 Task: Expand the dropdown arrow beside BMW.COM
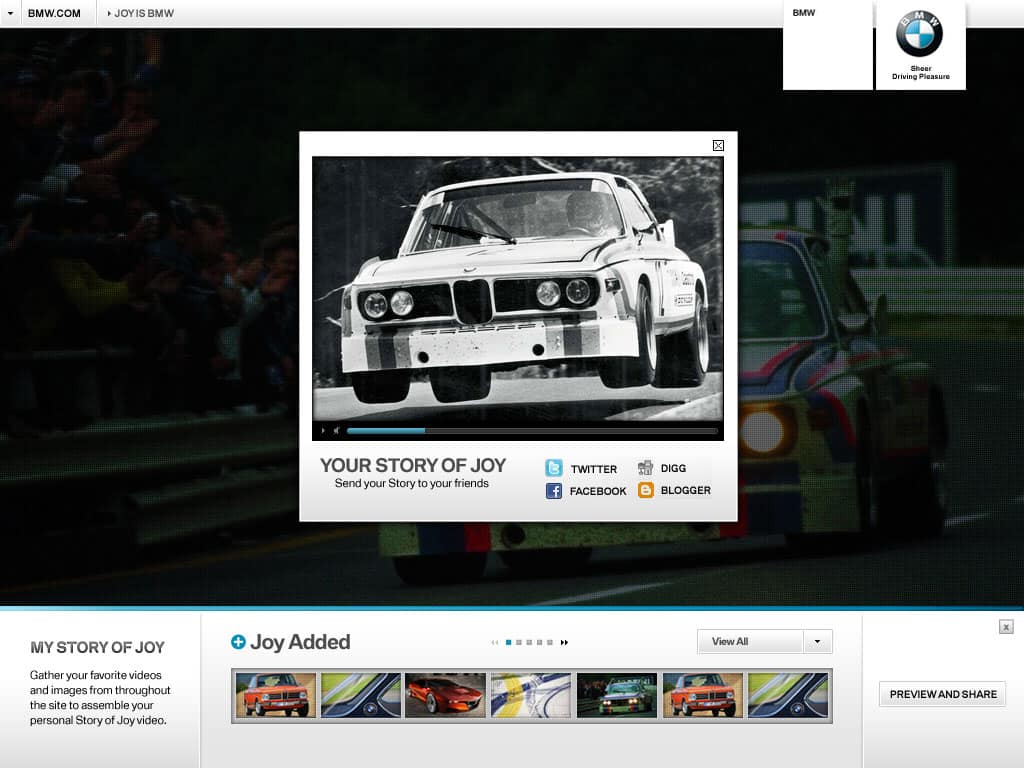click(x=9, y=13)
